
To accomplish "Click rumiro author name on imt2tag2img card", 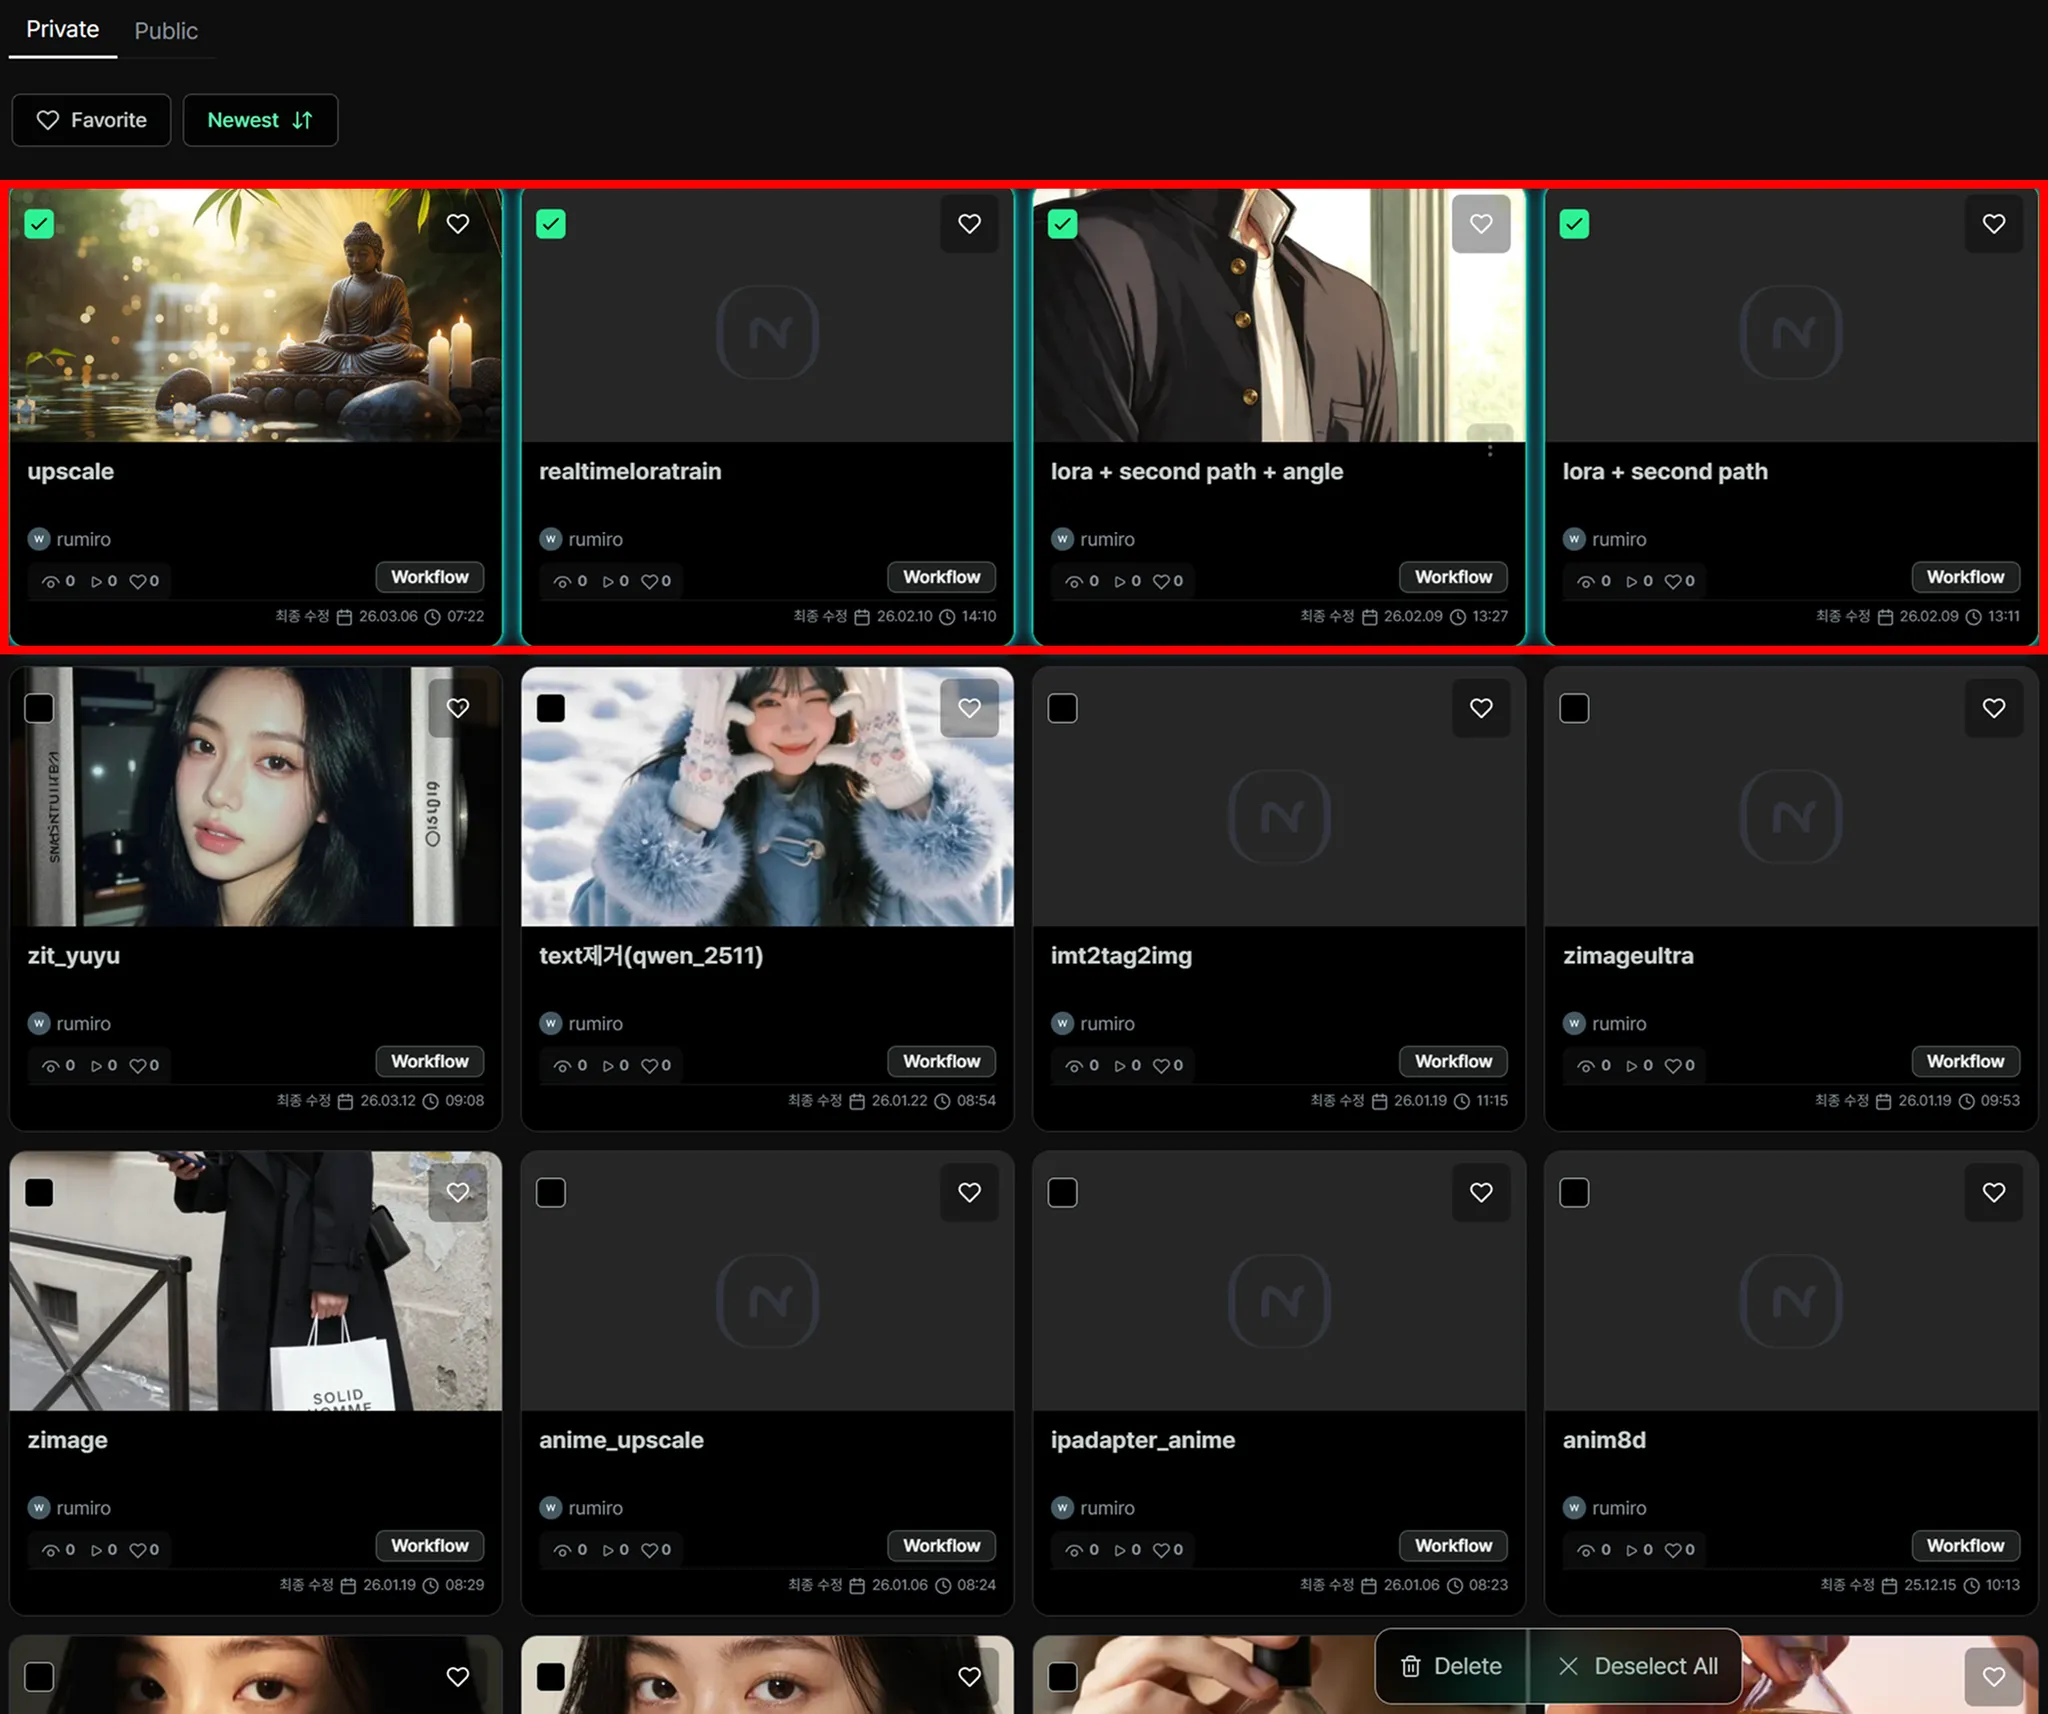I will click(1107, 1023).
